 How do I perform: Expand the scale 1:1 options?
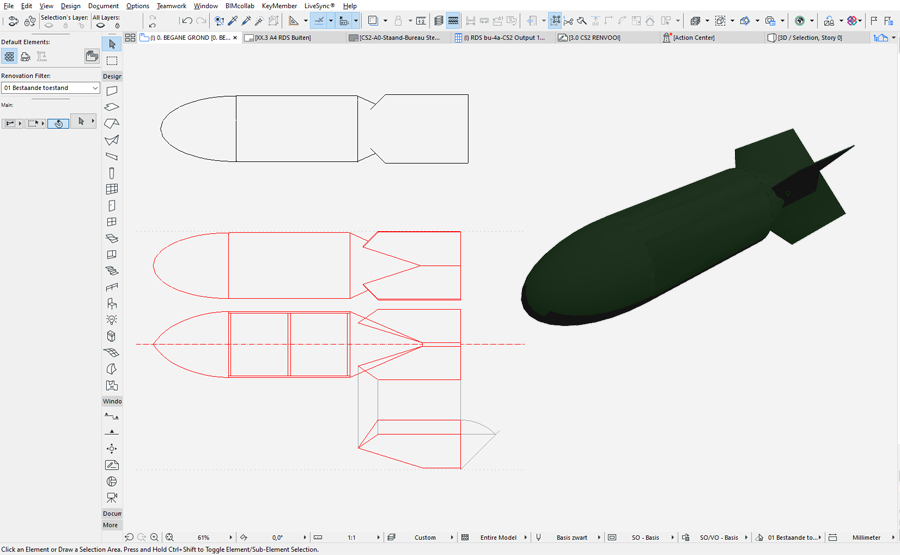coord(378,537)
